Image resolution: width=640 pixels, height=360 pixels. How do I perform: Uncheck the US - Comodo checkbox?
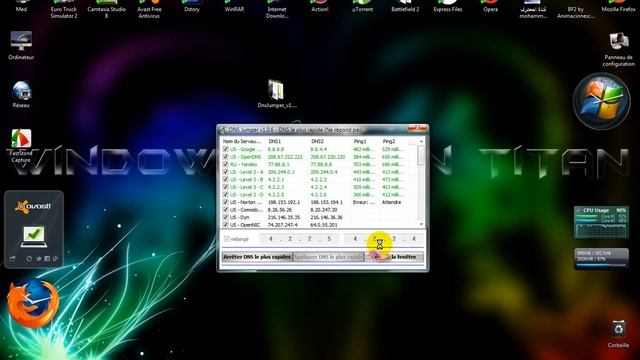pyautogui.click(x=225, y=210)
